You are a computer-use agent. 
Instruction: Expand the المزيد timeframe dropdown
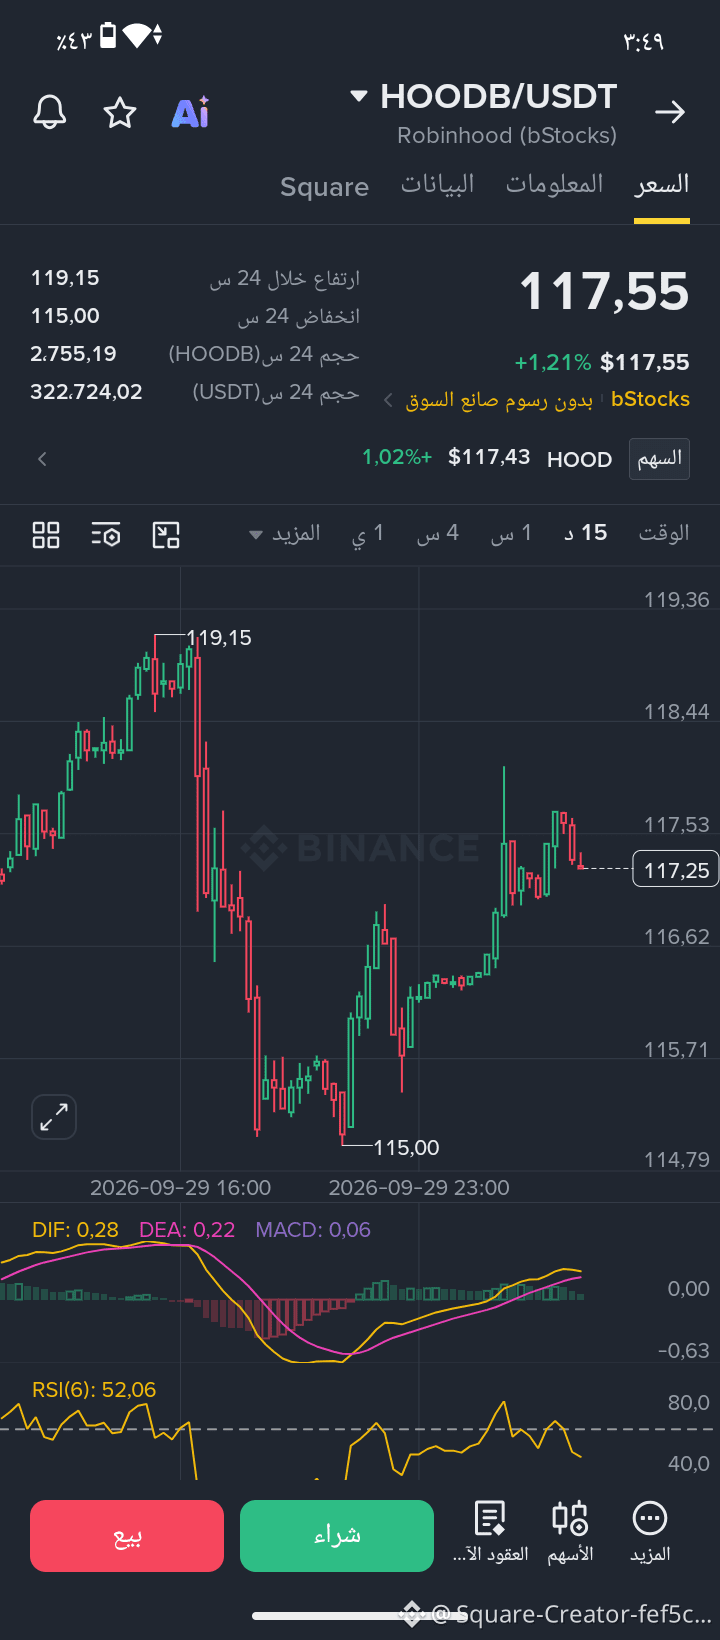point(285,534)
